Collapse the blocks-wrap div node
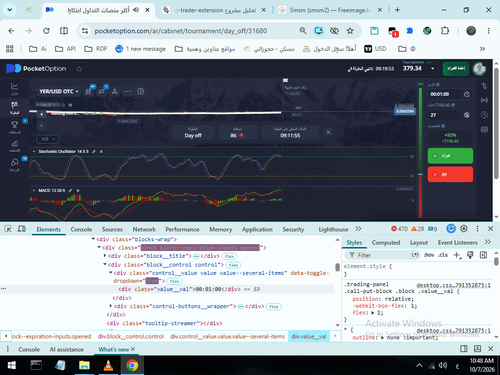Viewport: 500px width, 375px height. click(93, 239)
